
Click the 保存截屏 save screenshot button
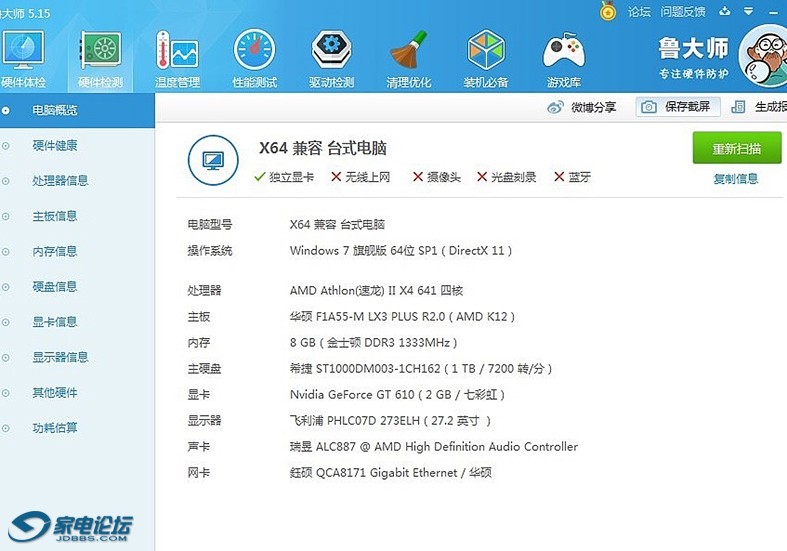pos(677,107)
